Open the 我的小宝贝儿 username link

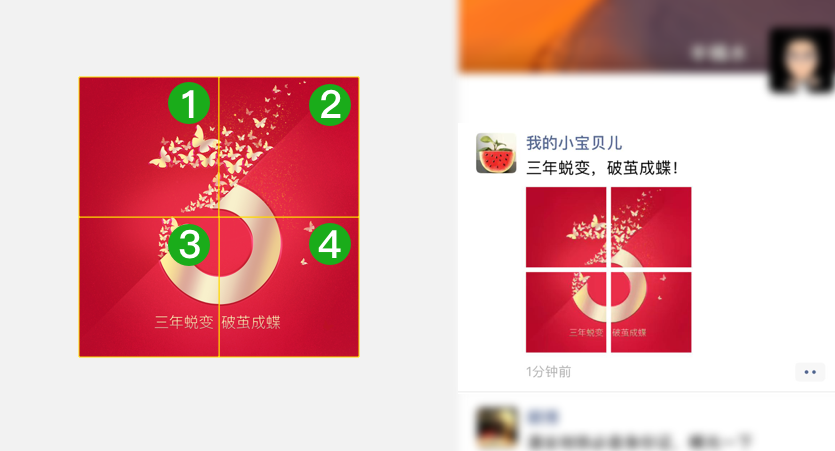click(x=574, y=143)
